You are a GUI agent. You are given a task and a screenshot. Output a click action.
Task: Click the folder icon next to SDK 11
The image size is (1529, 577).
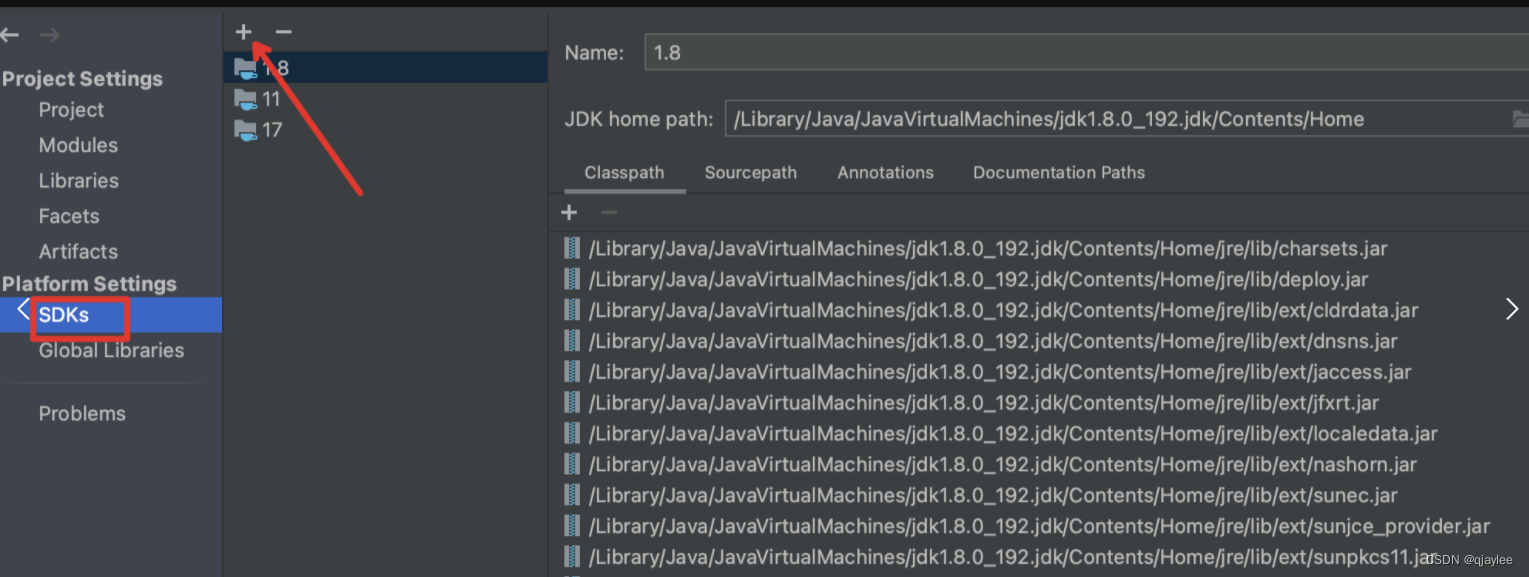point(247,99)
